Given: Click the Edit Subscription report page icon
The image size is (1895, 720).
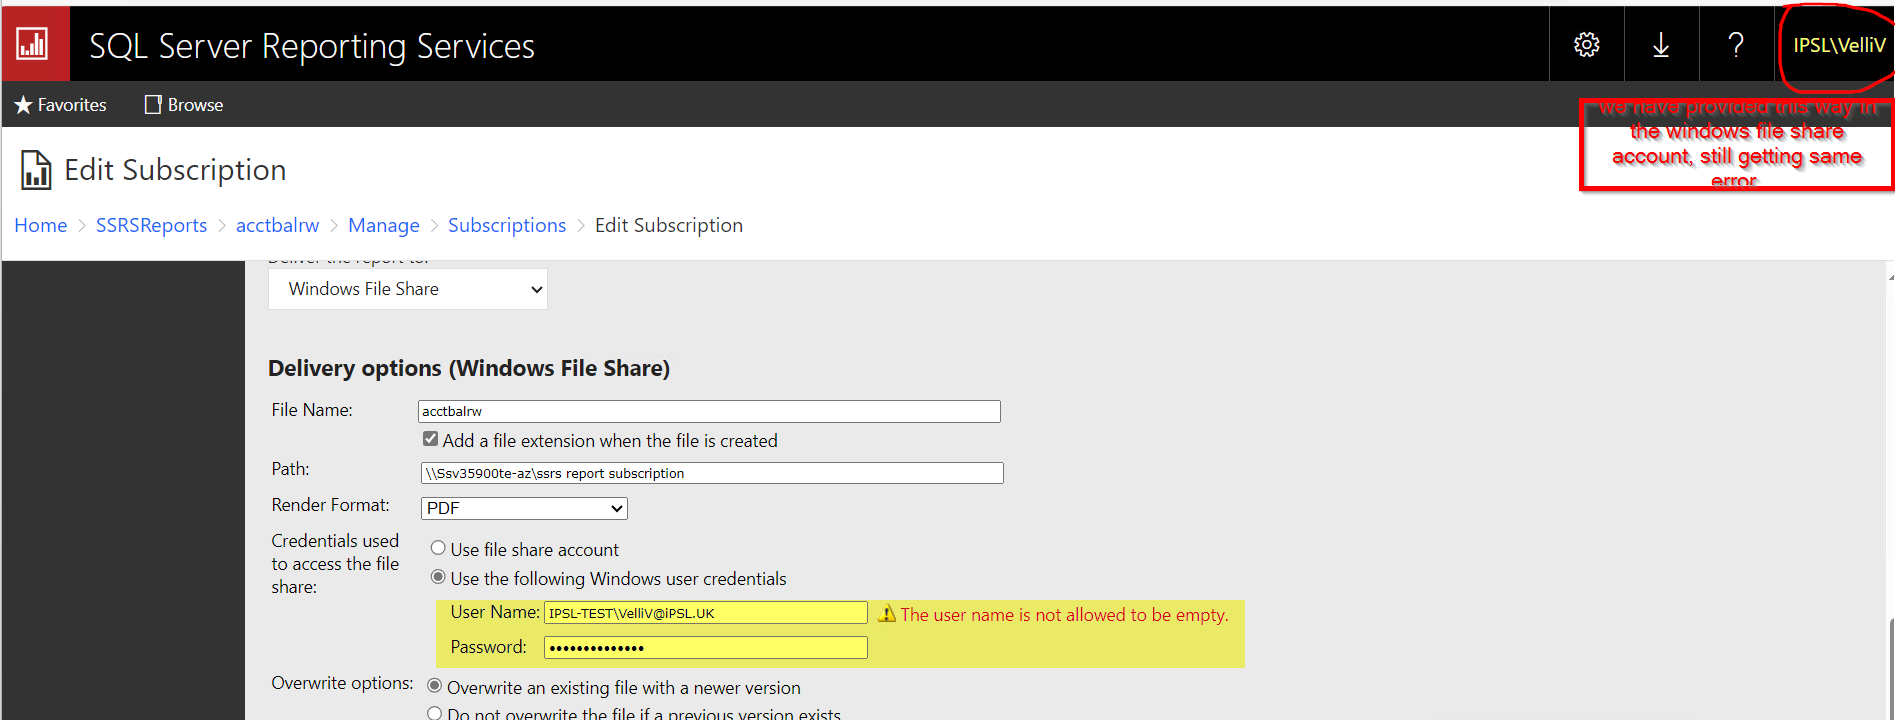Looking at the screenshot, I should click(x=36, y=170).
